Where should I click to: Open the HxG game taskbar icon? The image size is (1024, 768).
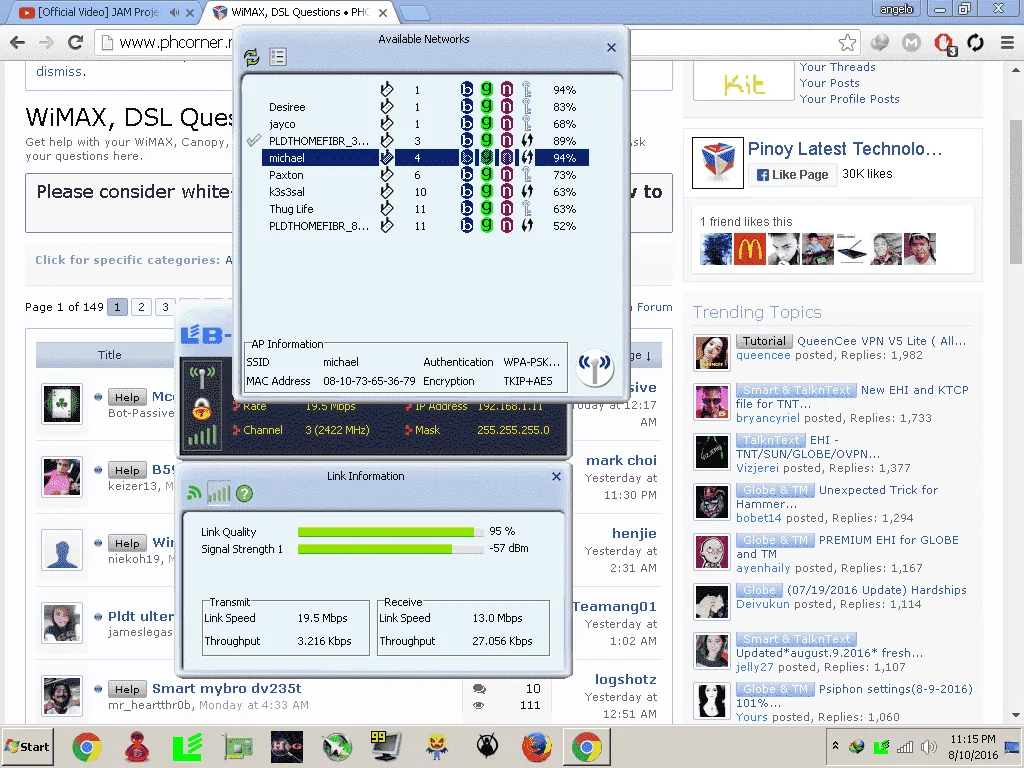(287, 746)
